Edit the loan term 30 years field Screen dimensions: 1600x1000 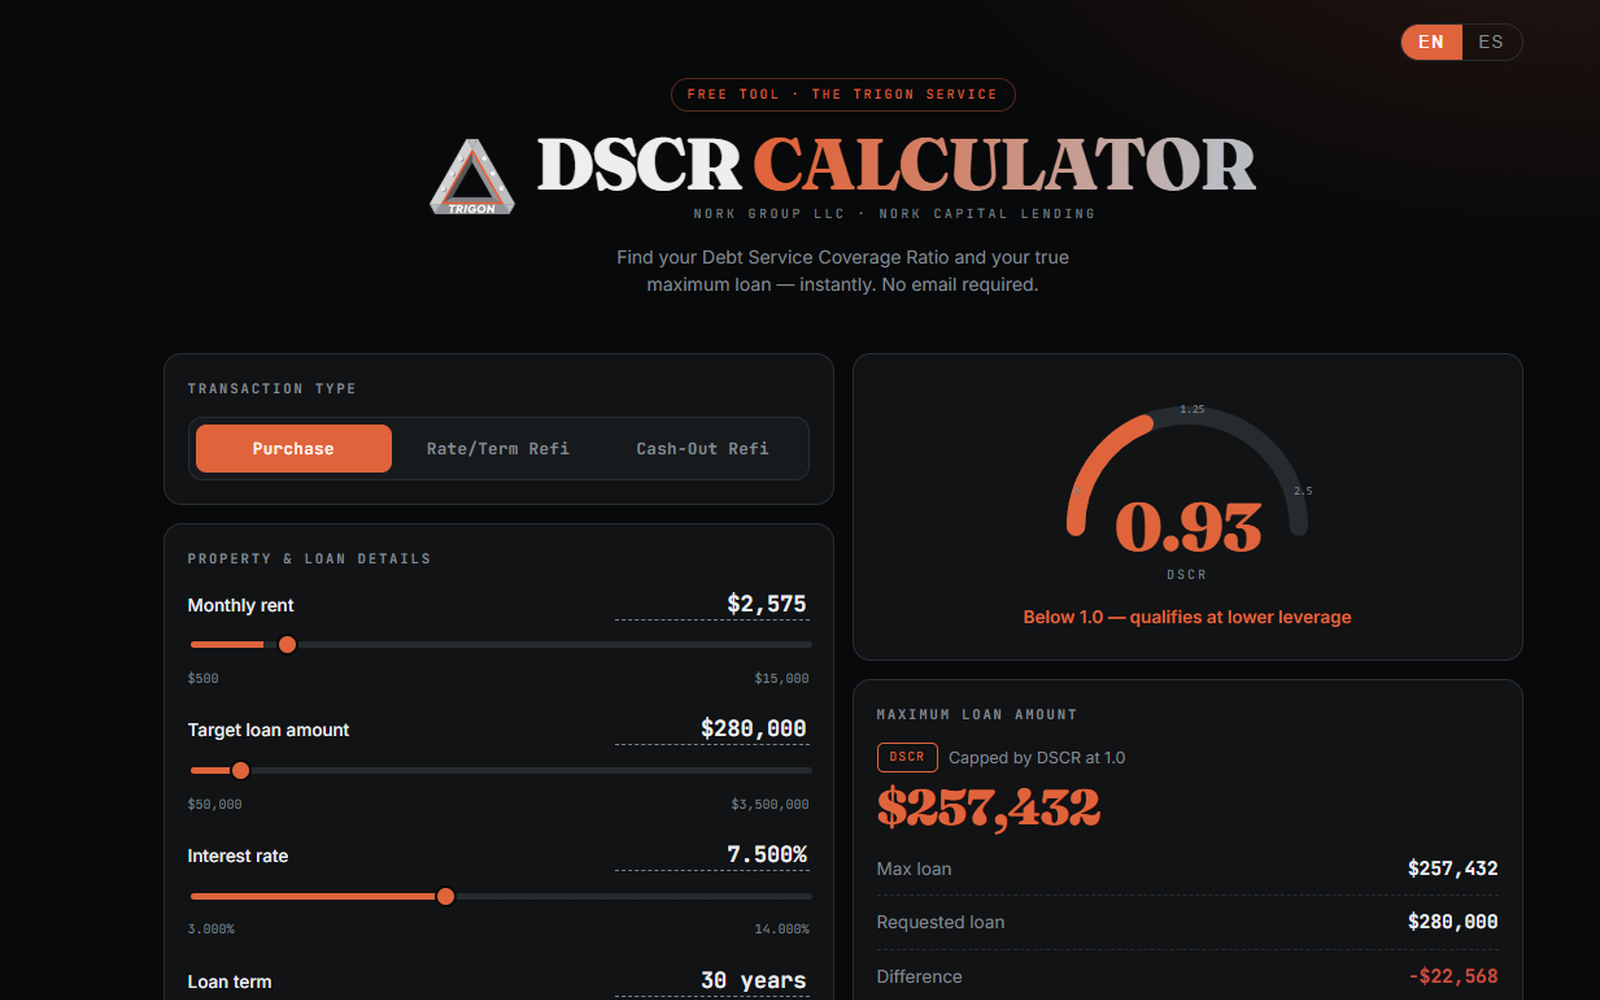(712, 981)
